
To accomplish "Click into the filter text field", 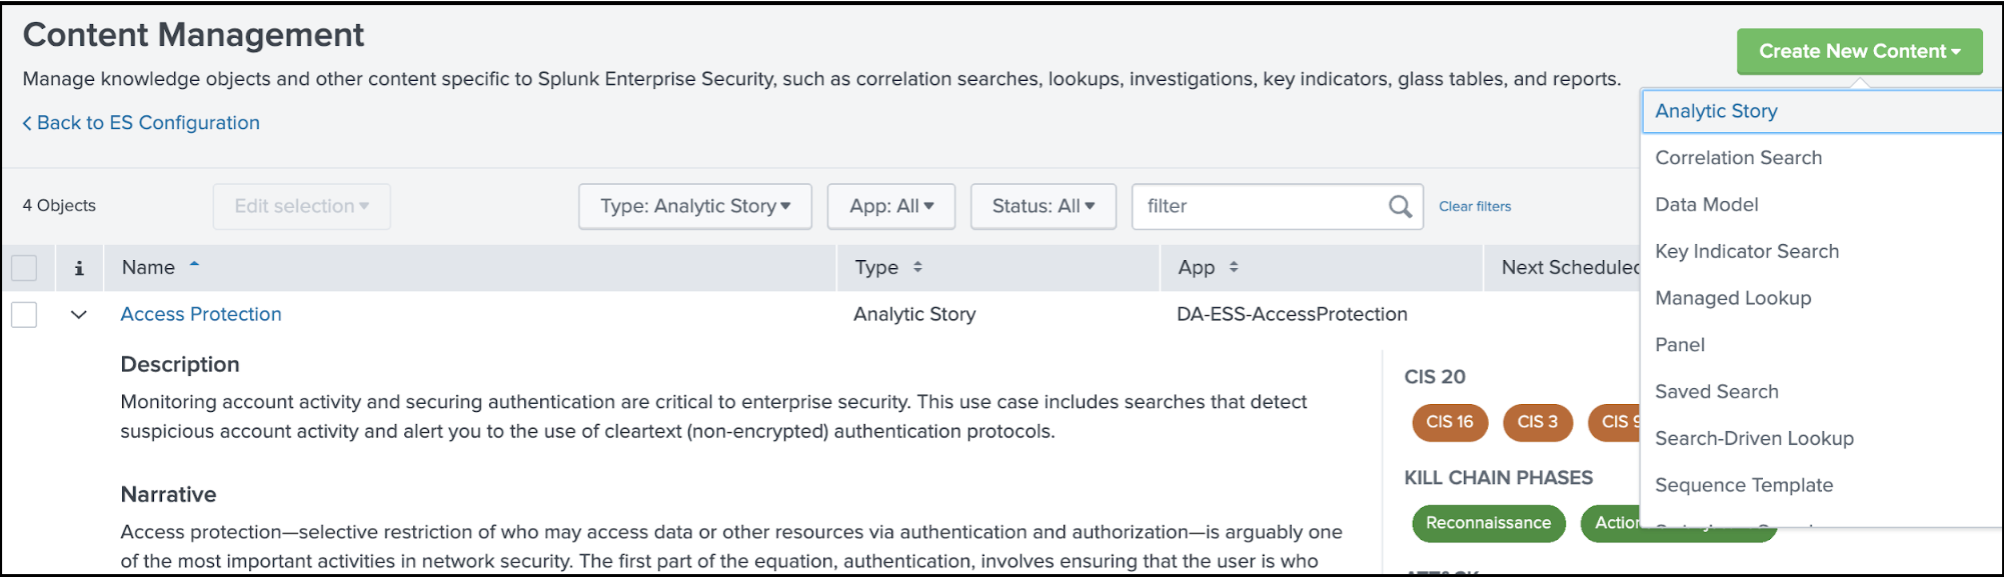I will coord(1262,206).
